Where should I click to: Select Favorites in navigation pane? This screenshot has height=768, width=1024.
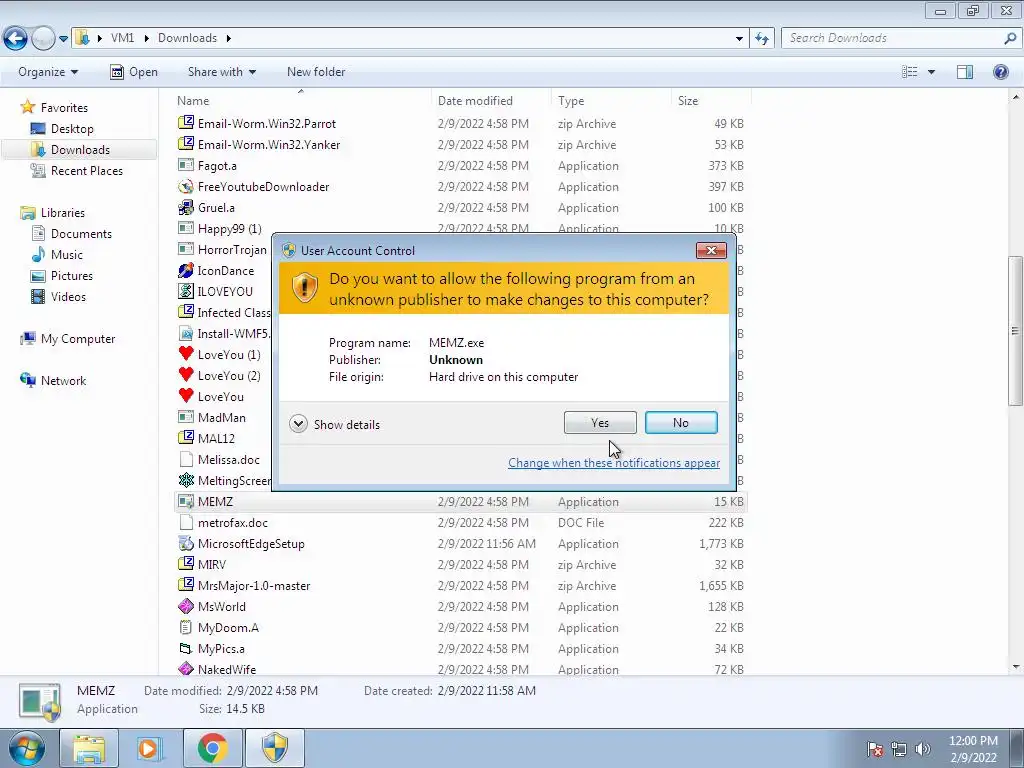pos(55,108)
